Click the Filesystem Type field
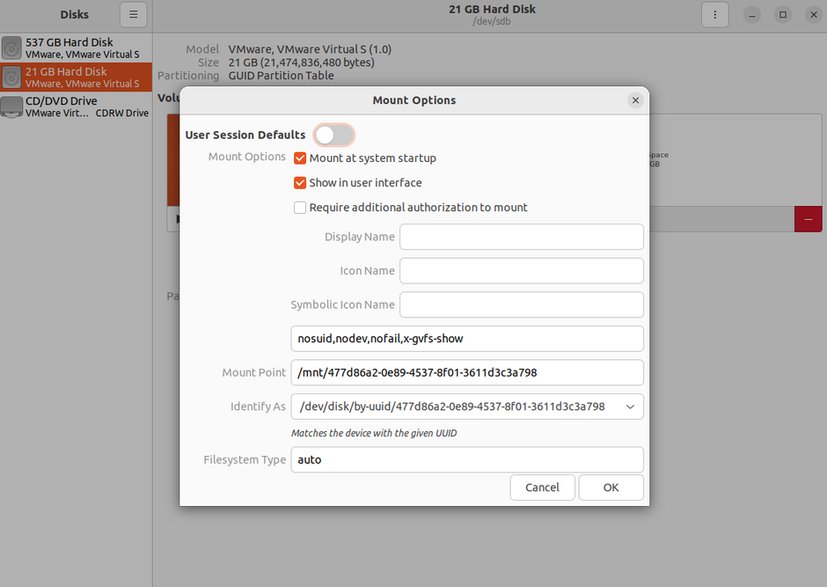This screenshot has height=587, width=827. pos(467,460)
